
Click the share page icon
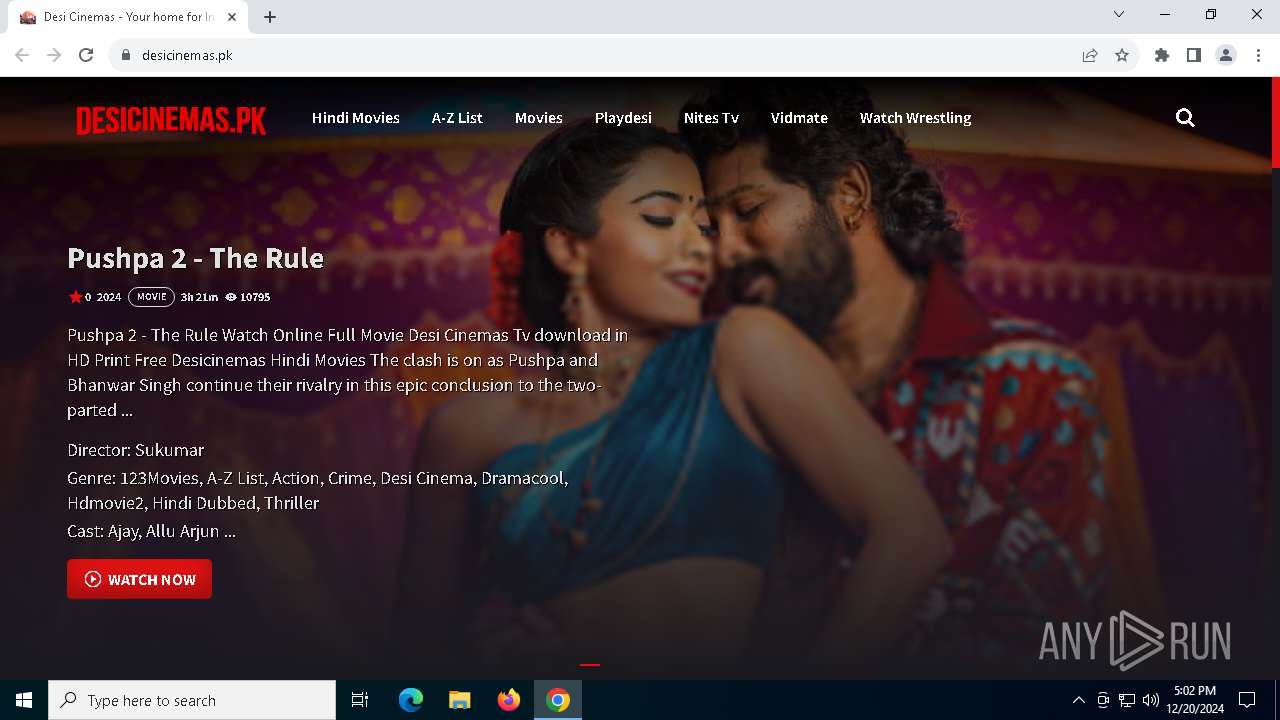pyautogui.click(x=1090, y=55)
